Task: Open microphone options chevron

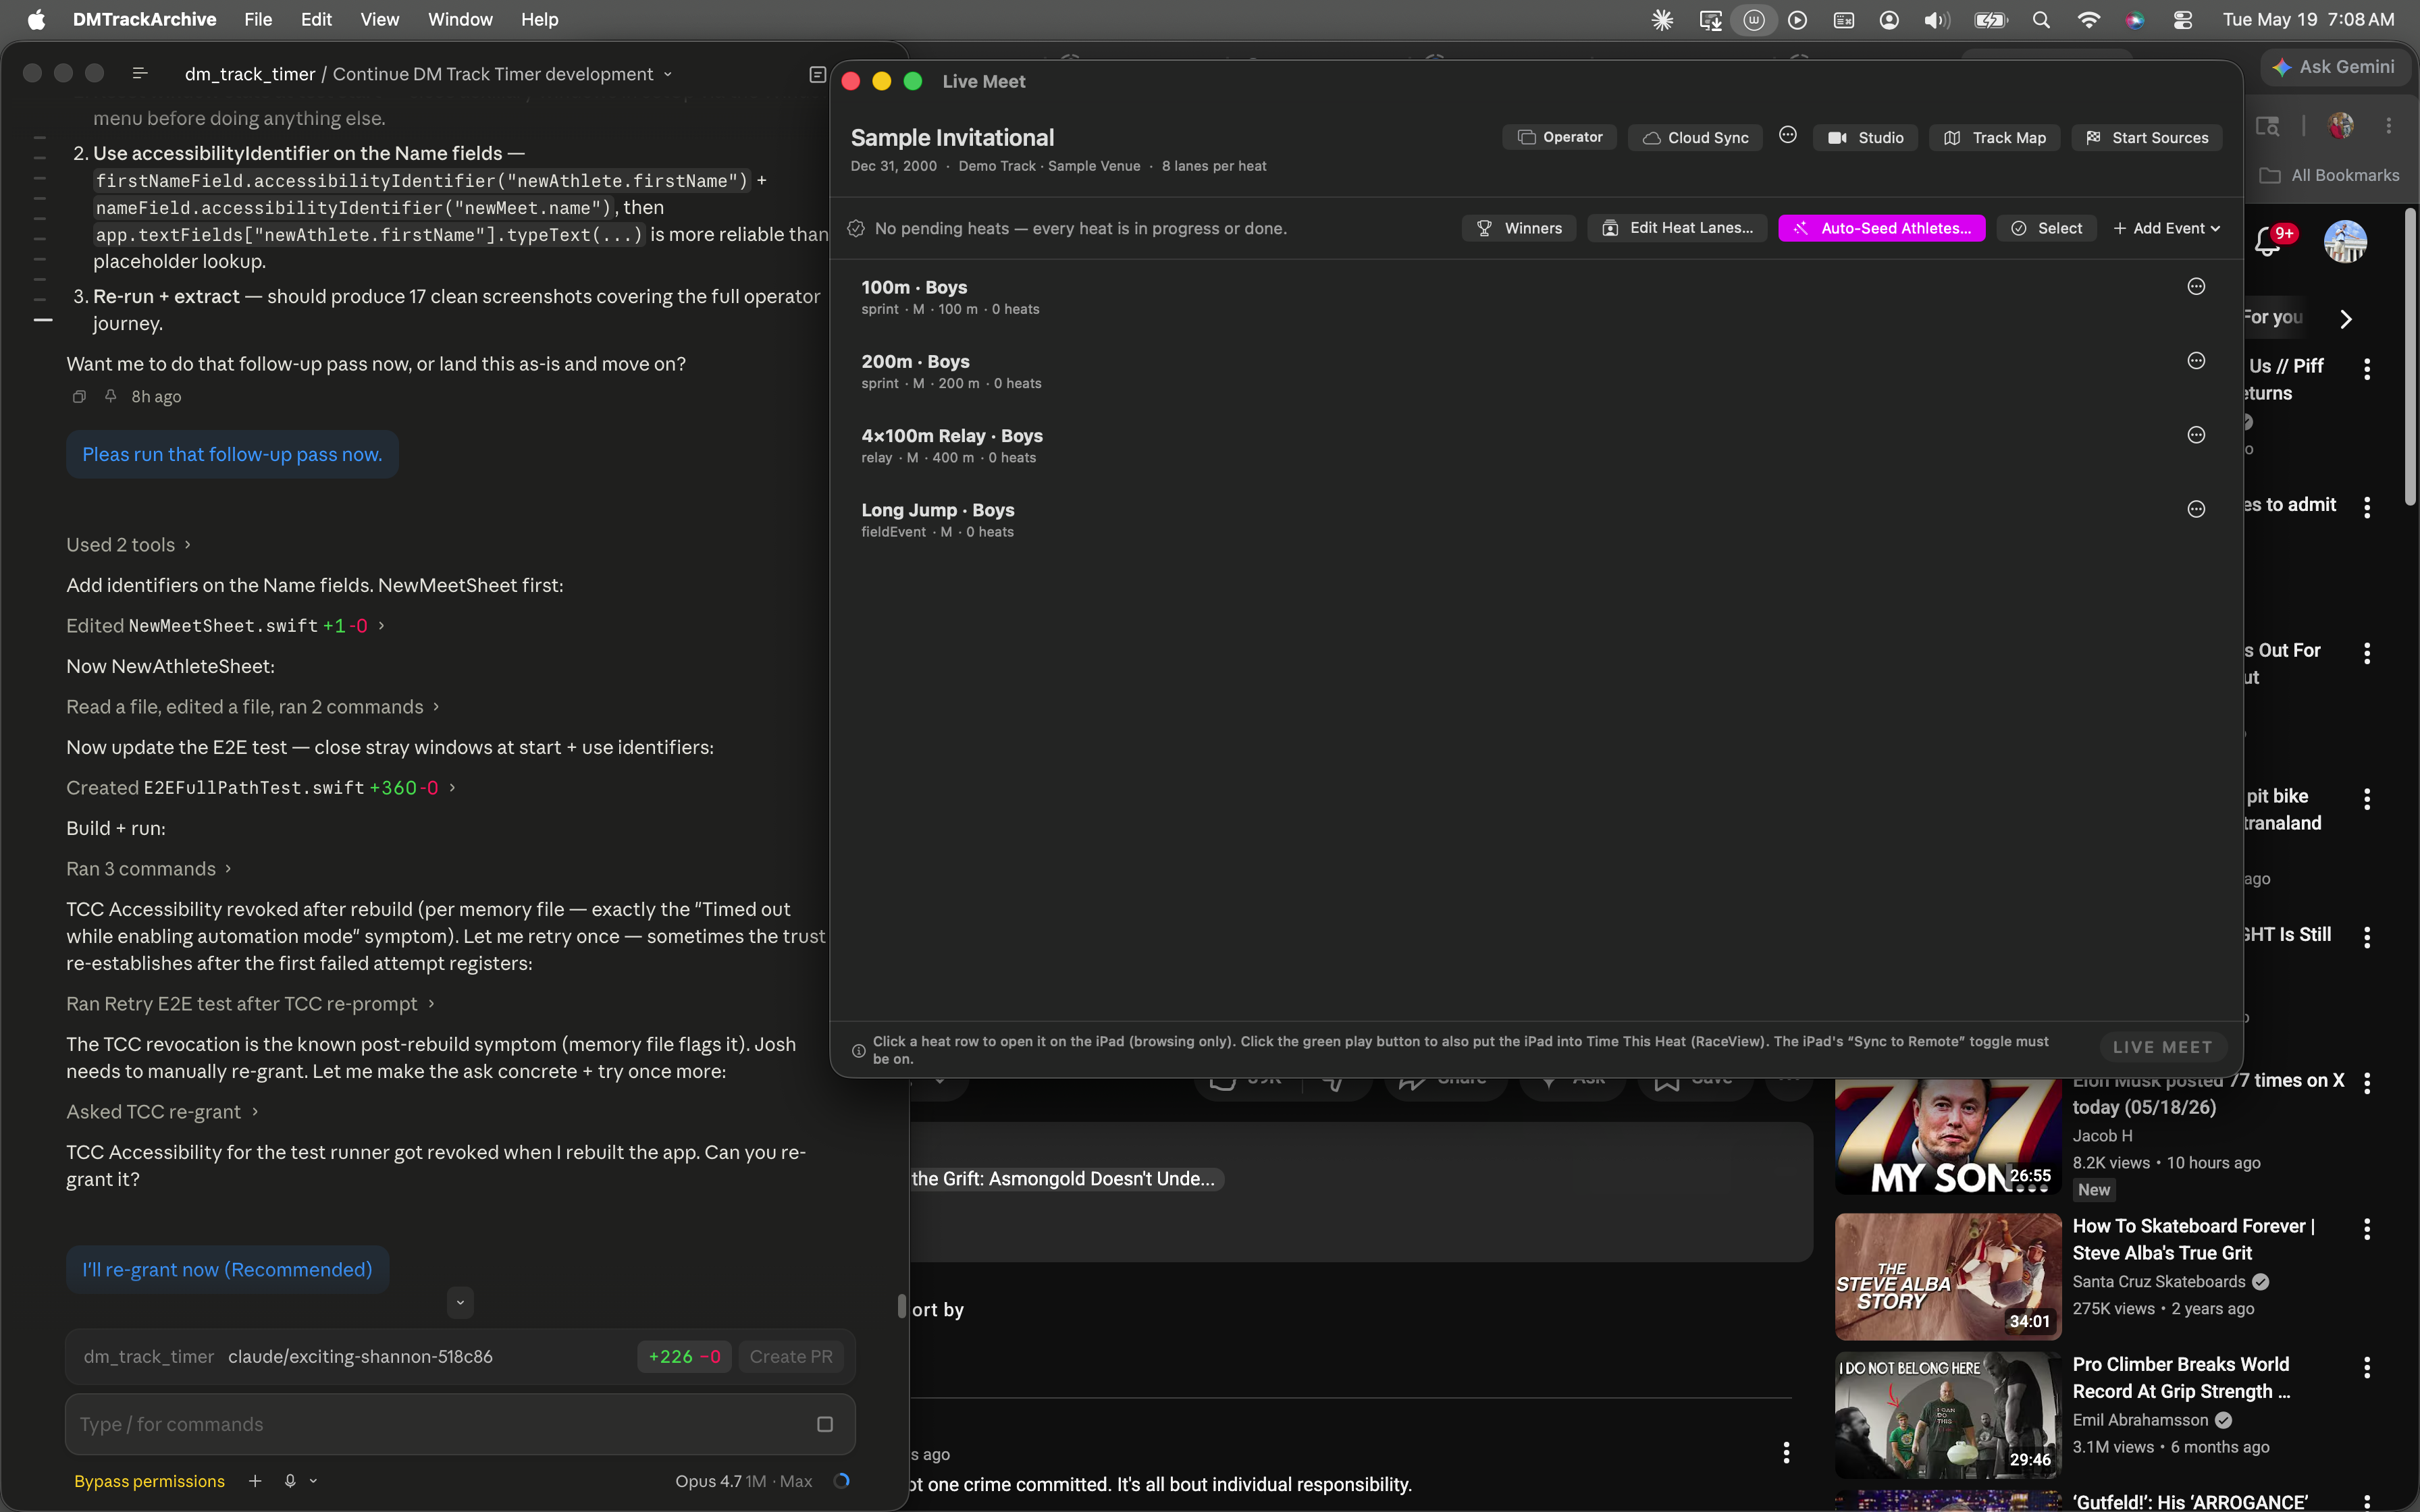Action: (313, 1481)
